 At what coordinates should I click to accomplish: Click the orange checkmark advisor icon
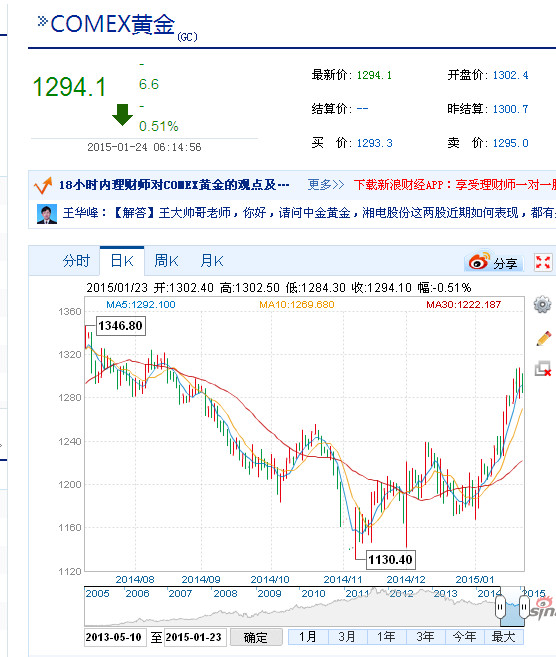click(x=43, y=185)
